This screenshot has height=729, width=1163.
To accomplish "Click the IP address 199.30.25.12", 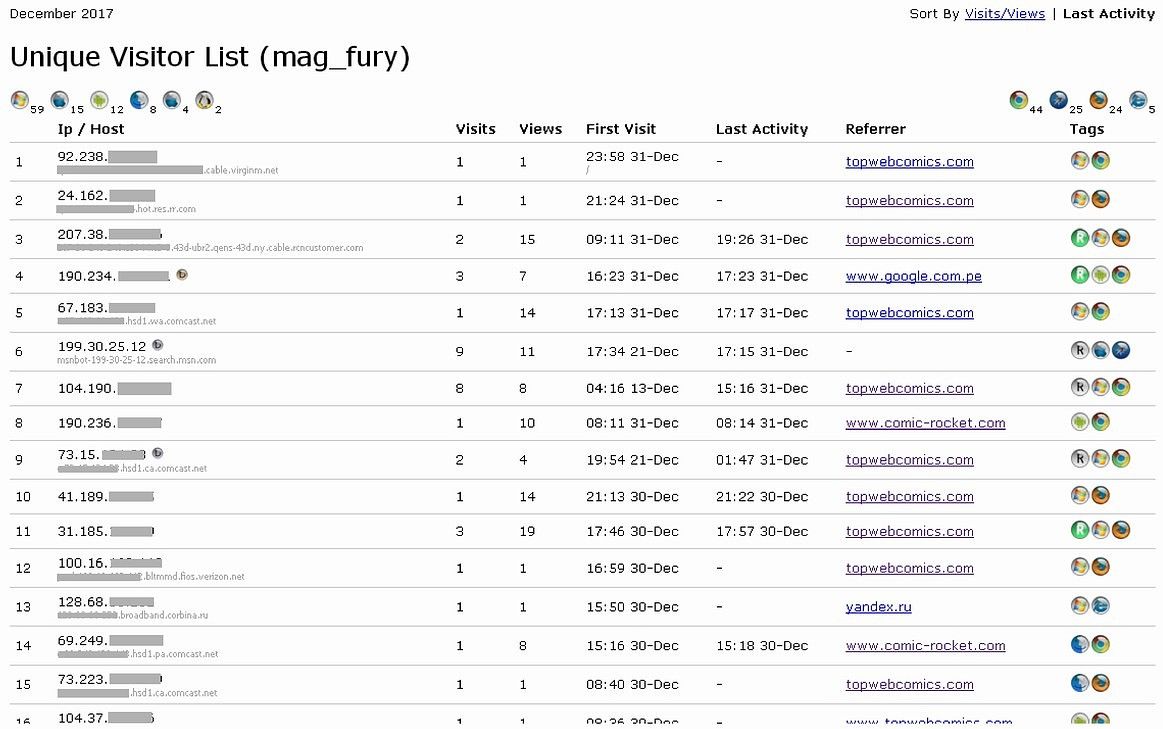I will tap(102, 346).
